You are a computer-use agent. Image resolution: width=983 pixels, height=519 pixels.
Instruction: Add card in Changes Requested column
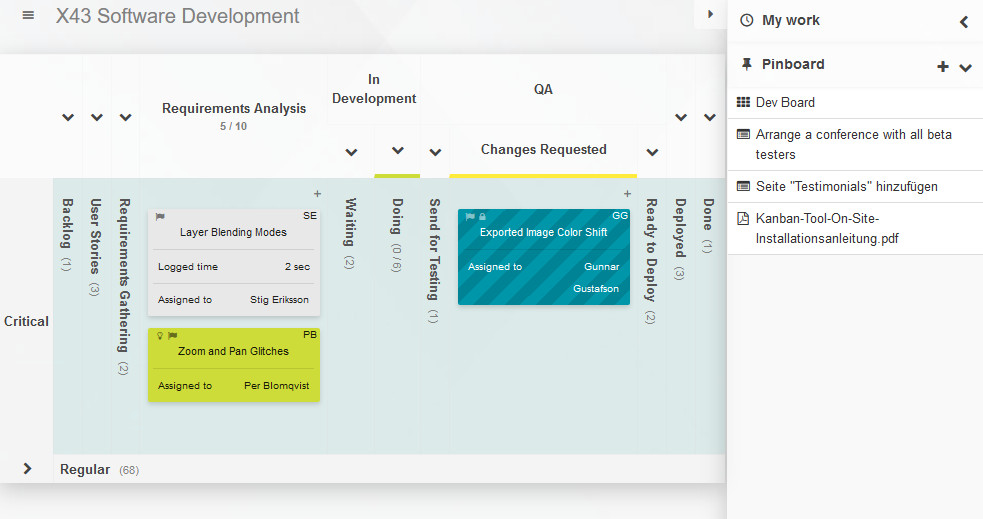point(628,193)
